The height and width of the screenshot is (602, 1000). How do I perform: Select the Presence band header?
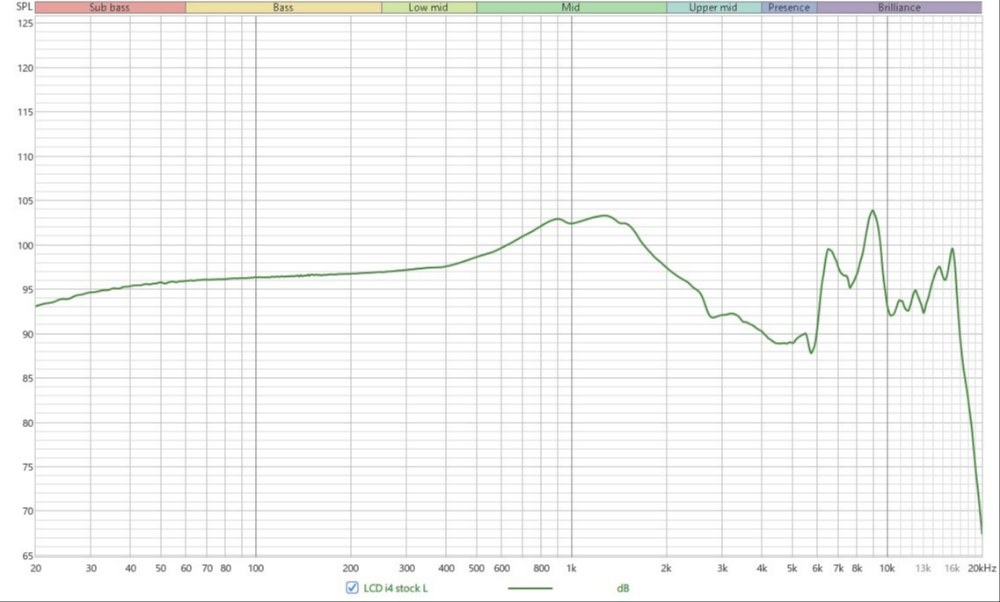click(x=789, y=8)
